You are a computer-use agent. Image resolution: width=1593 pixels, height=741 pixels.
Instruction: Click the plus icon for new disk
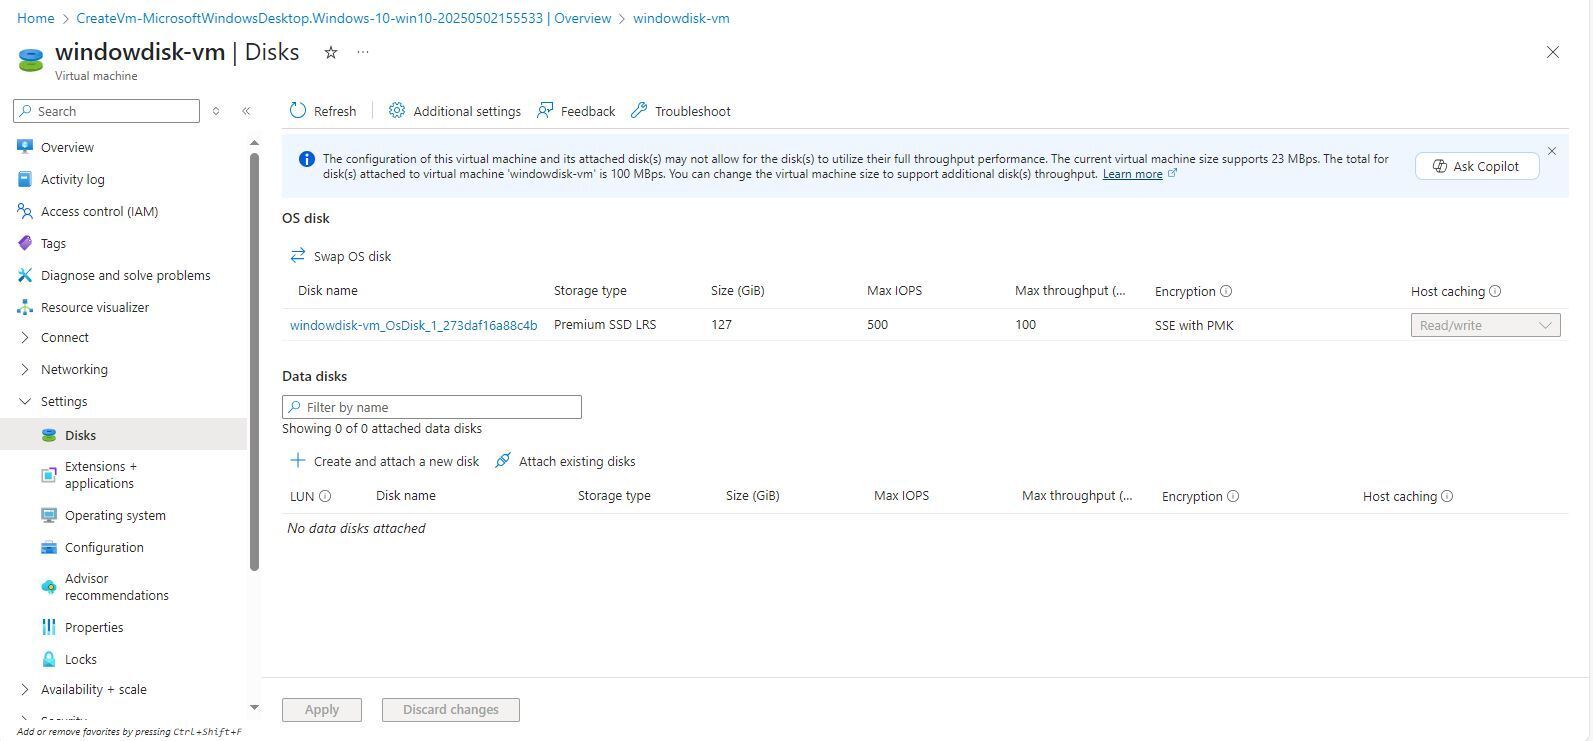pos(298,461)
